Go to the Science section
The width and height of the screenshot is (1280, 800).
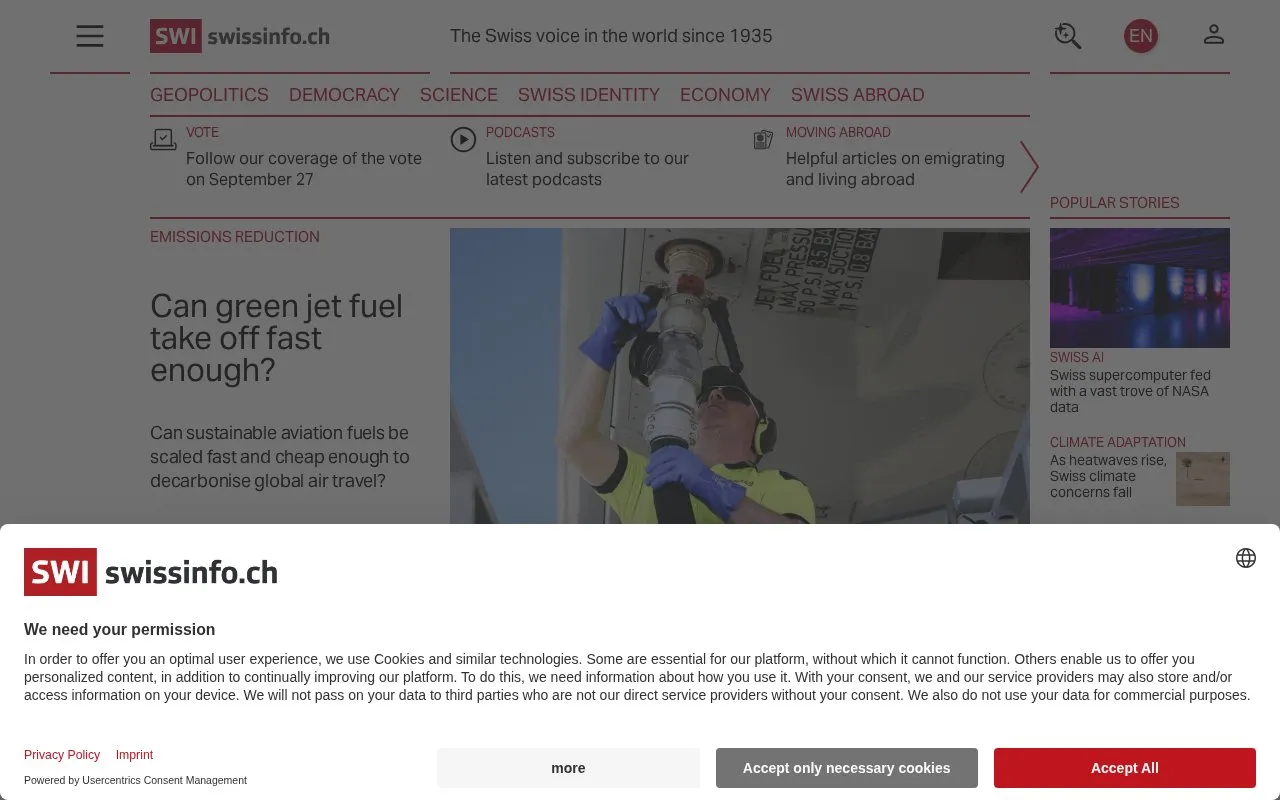(x=459, y=95)
